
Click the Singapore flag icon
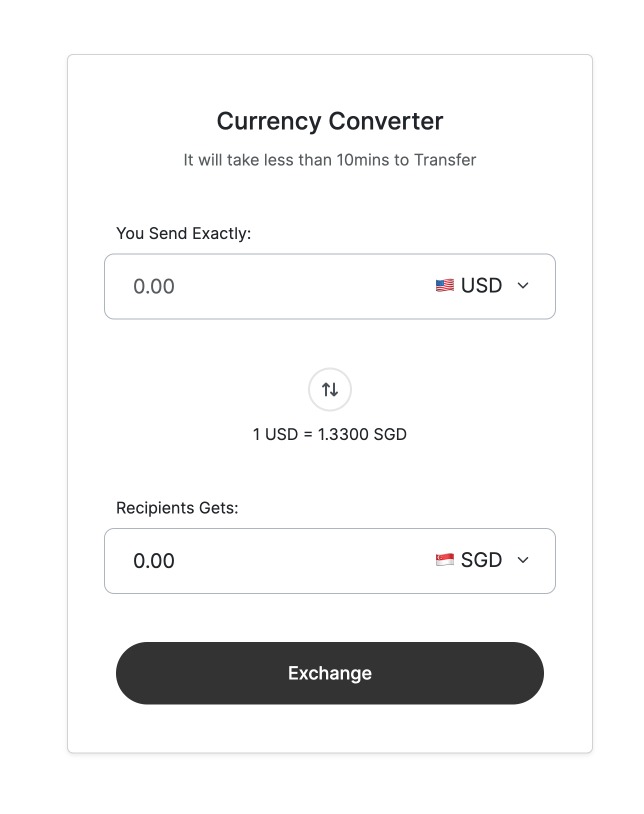click(445, 560)
